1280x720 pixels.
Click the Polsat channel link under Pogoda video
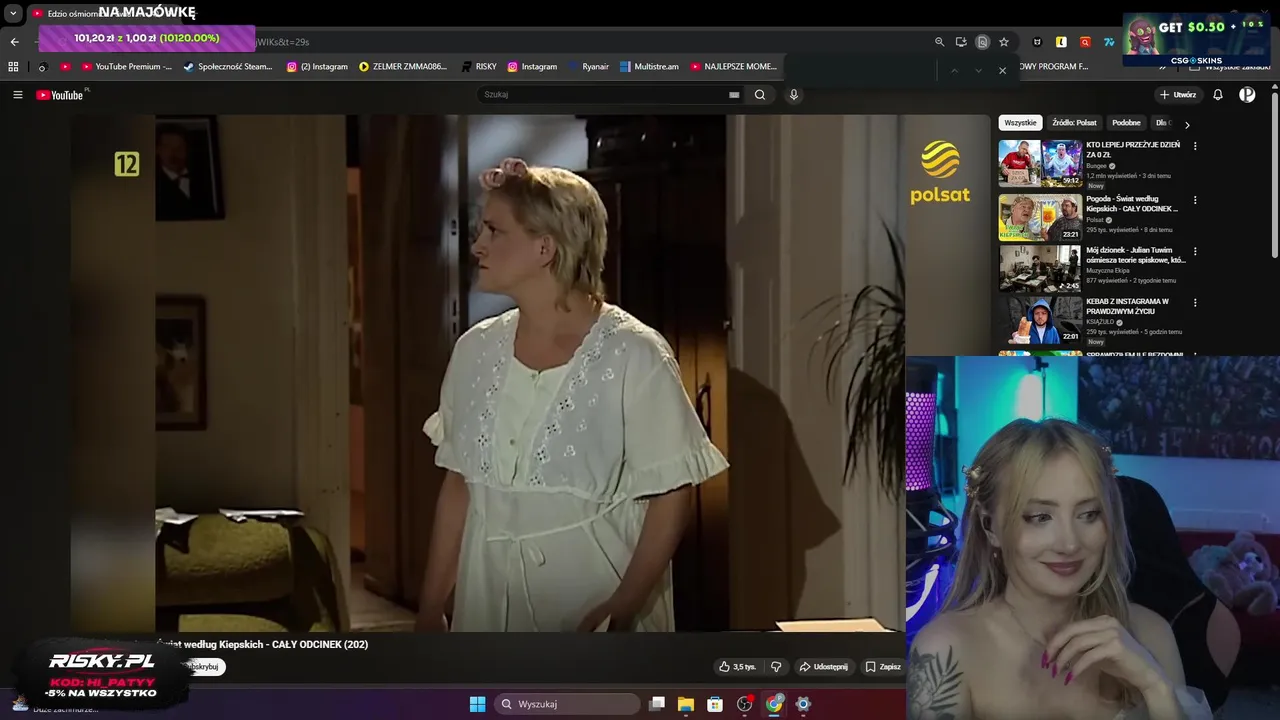coord(1095,220)
